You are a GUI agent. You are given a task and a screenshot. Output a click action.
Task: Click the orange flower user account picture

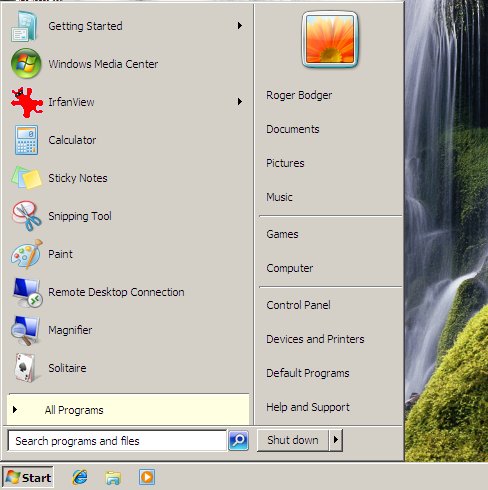[x=330, y=39]
